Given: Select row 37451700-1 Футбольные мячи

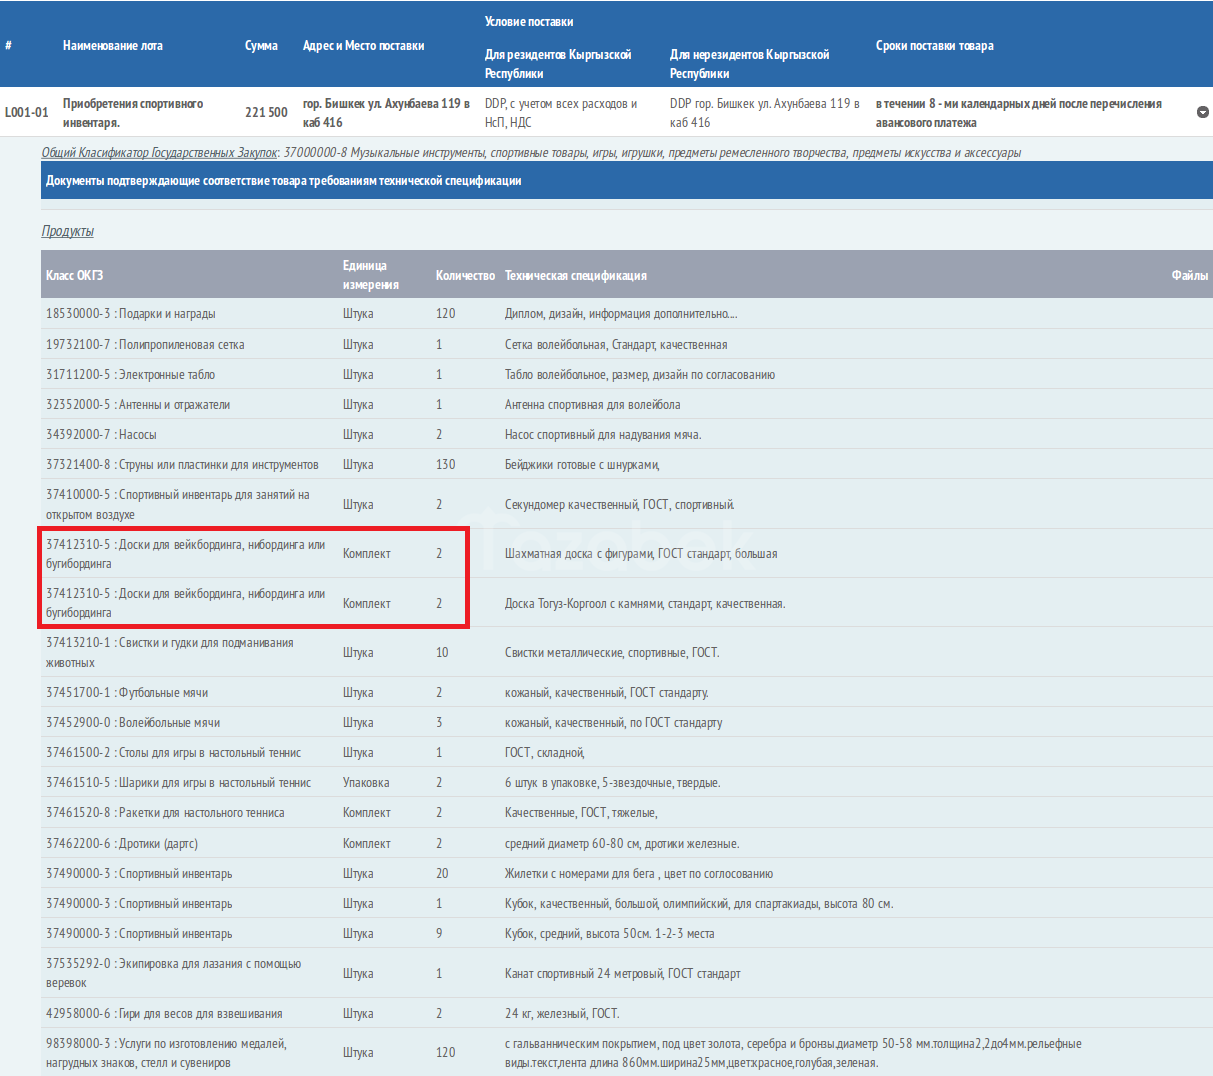Looking at the screenshot, I should click(x=627, y=692).
